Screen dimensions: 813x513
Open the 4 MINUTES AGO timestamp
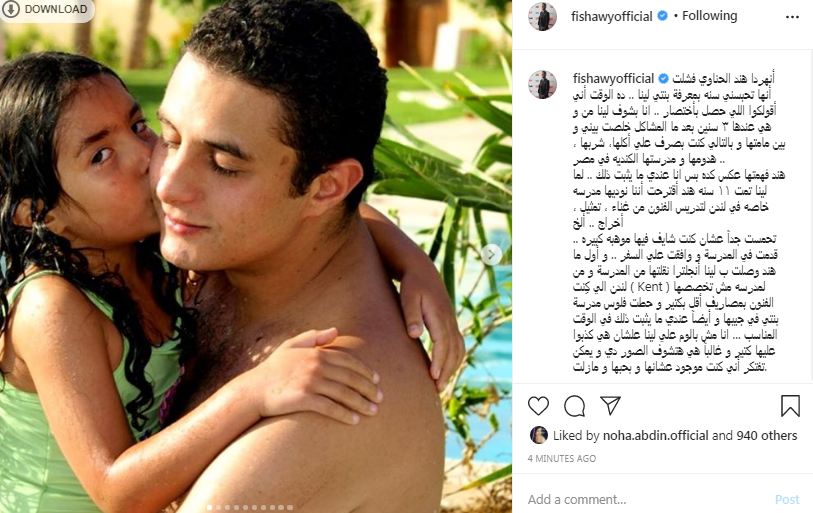[562, 459]
